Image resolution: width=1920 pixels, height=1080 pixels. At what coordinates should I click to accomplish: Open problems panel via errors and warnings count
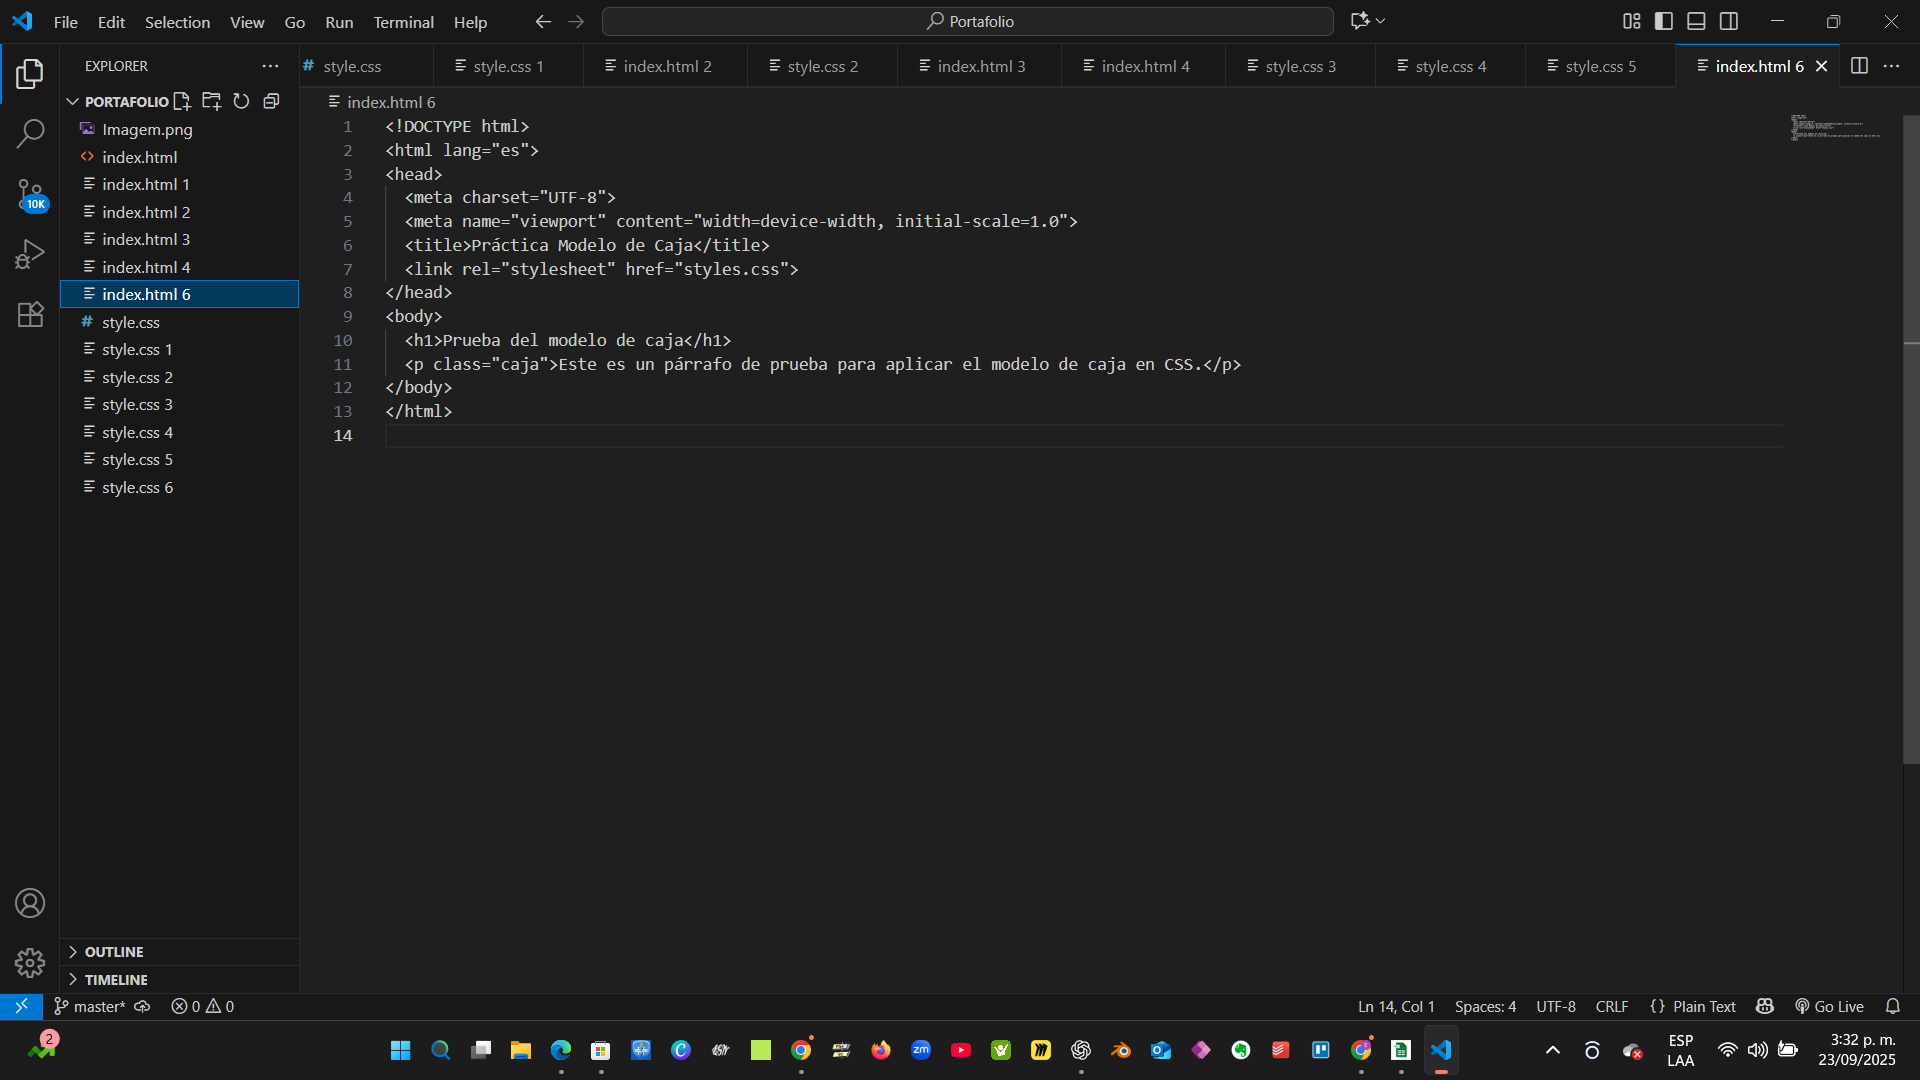click(x=202, y=1006)
